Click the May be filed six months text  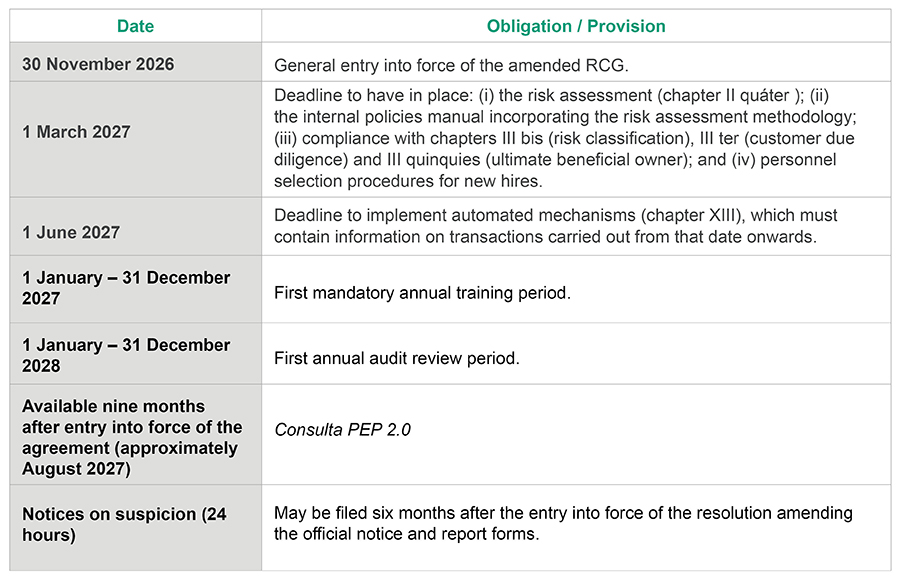(x=563, y=523)
